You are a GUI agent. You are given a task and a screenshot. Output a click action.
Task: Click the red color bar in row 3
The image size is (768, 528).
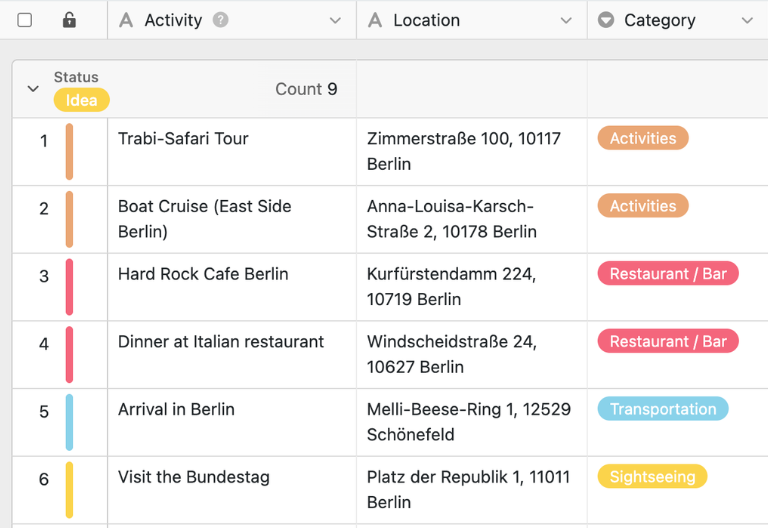(x=70, y=287)
